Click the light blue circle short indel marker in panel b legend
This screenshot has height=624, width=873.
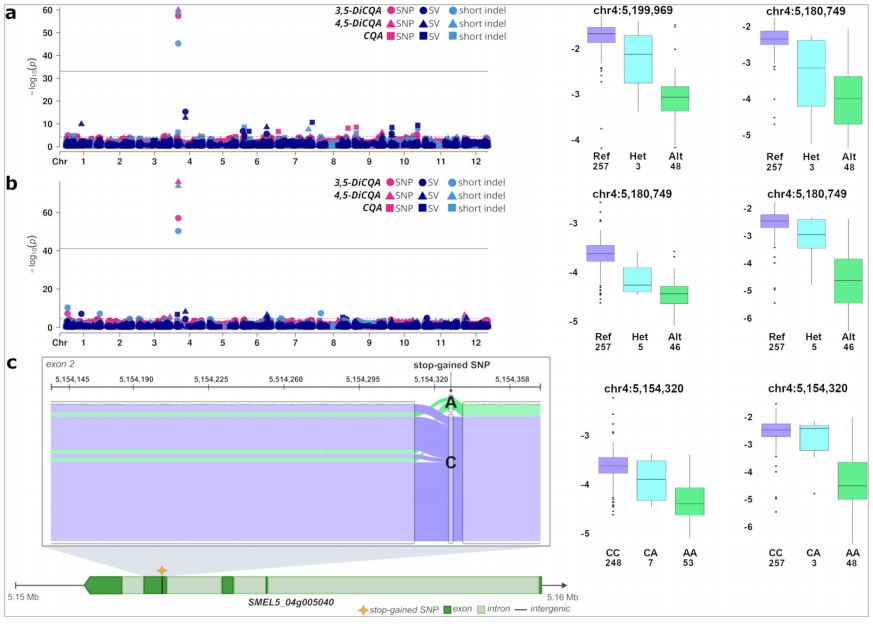click(452, 182)
